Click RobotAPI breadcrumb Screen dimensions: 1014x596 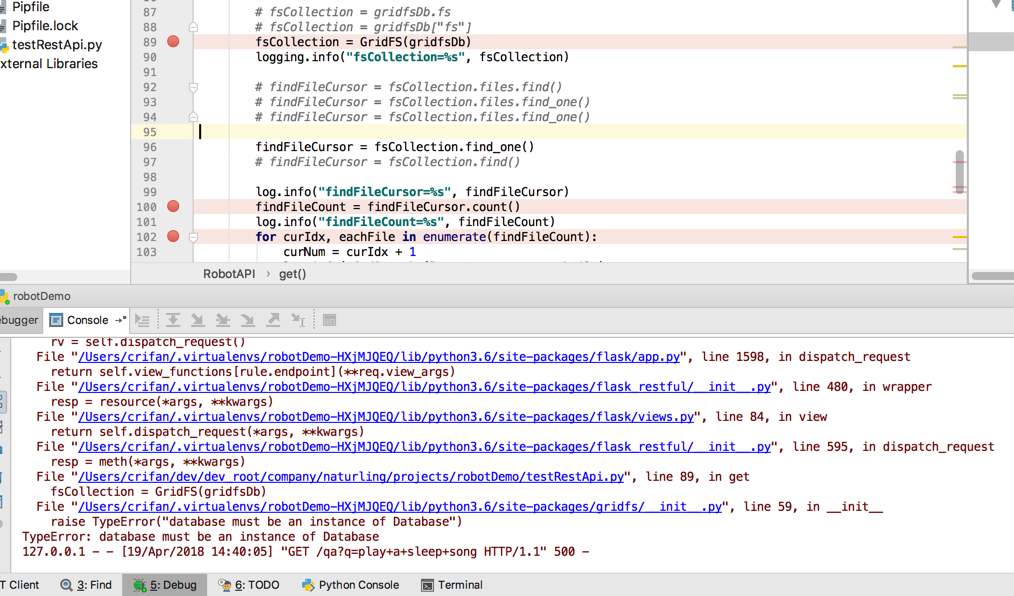[x=229, y=274]
